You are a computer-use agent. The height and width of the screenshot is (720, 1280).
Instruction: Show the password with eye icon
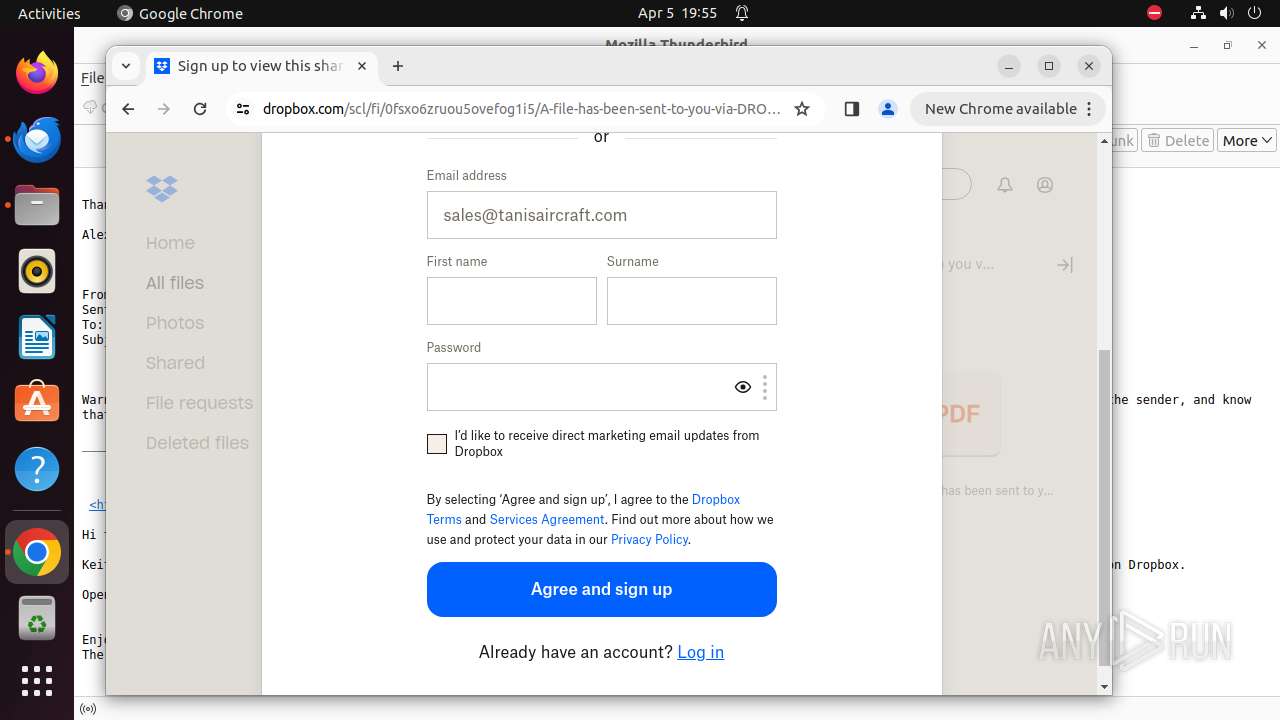pos(743,387)
